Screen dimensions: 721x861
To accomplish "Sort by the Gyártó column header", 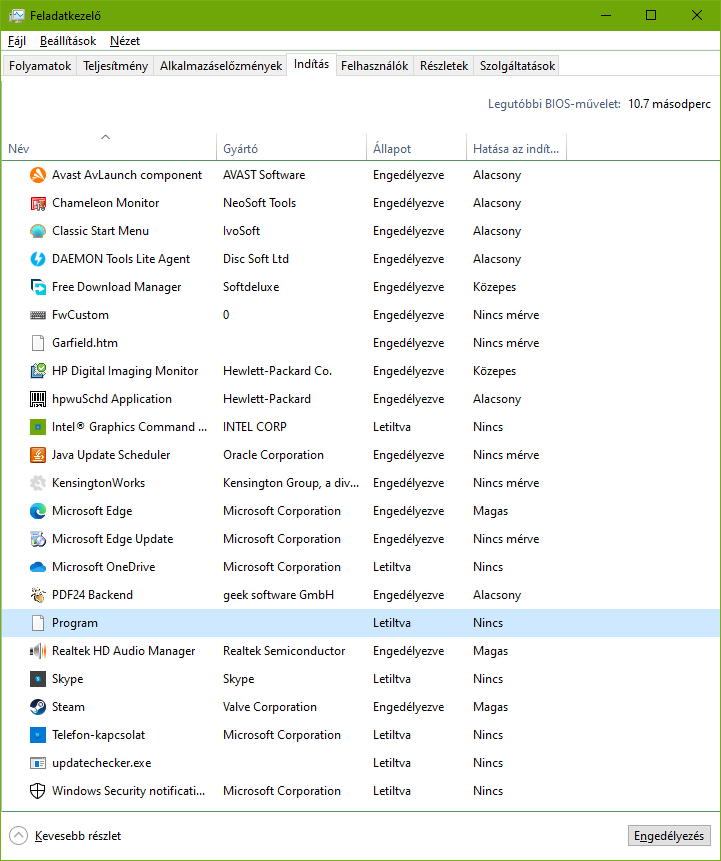I will 292,147.
